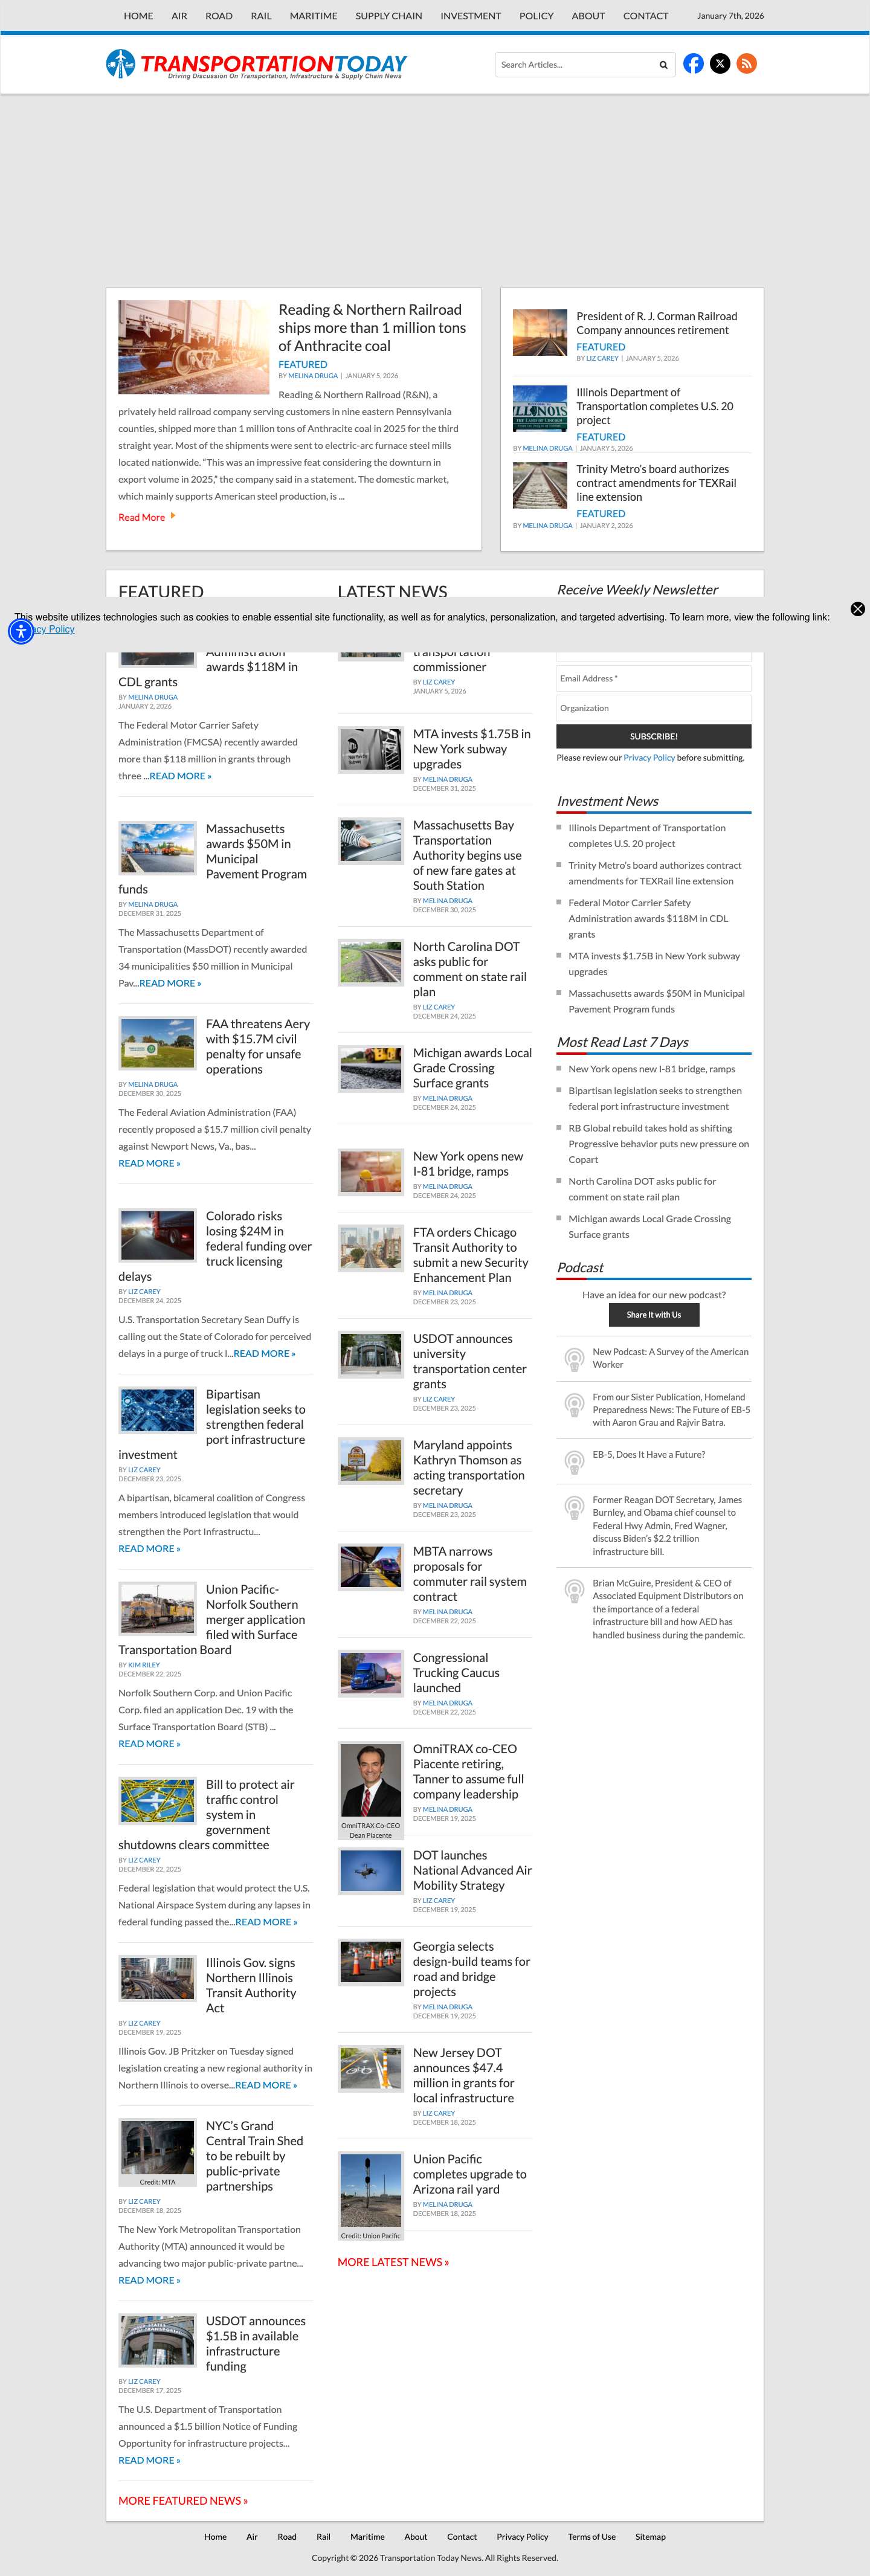Open the Trinity Metro railroad tracks thumbnail
The image size is (870, 2576).
(540, 485)
